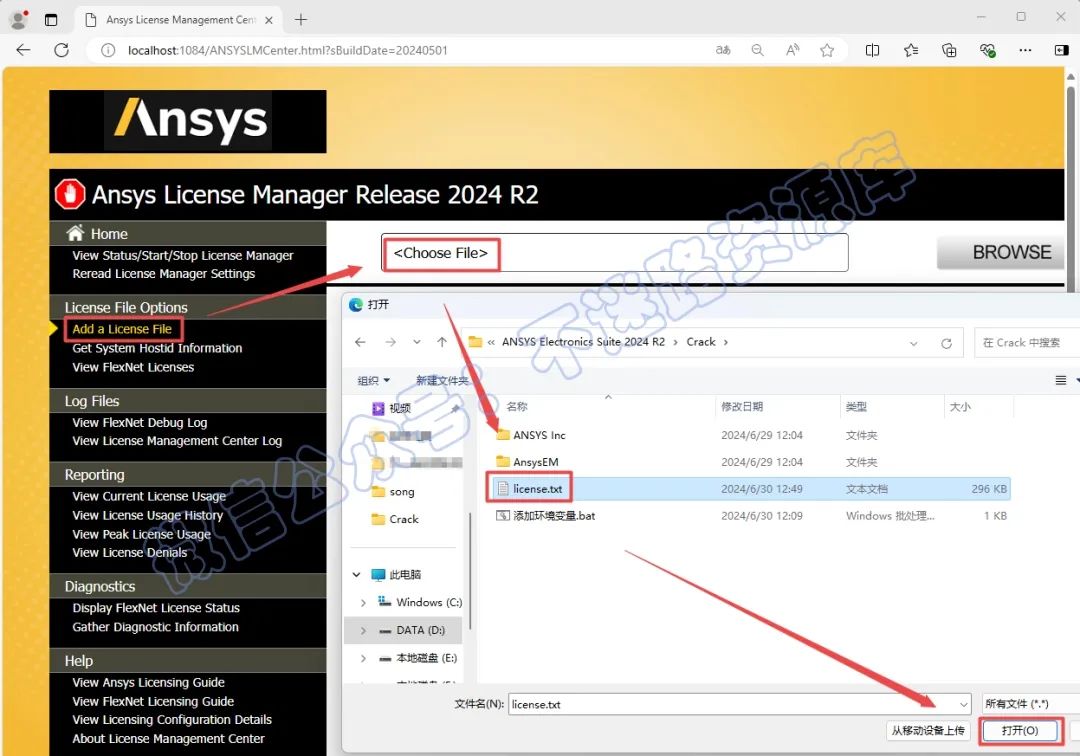Close the Ansys License Management Center tab
The height and width of the screenshot is (756, 1080).
pyautogui.click(x=269, y=20)
